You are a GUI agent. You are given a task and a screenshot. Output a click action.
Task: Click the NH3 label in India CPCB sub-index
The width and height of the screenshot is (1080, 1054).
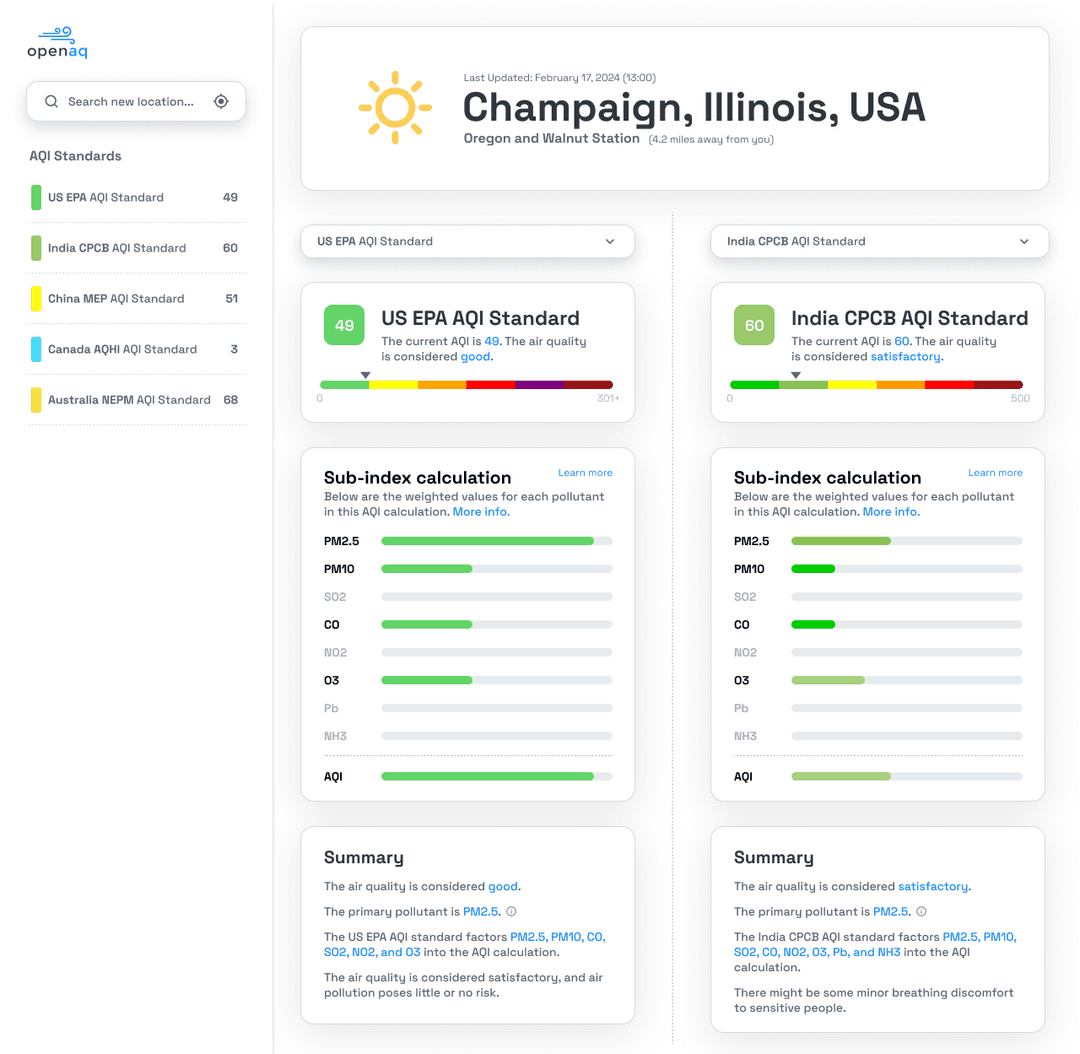coord(745,736)
